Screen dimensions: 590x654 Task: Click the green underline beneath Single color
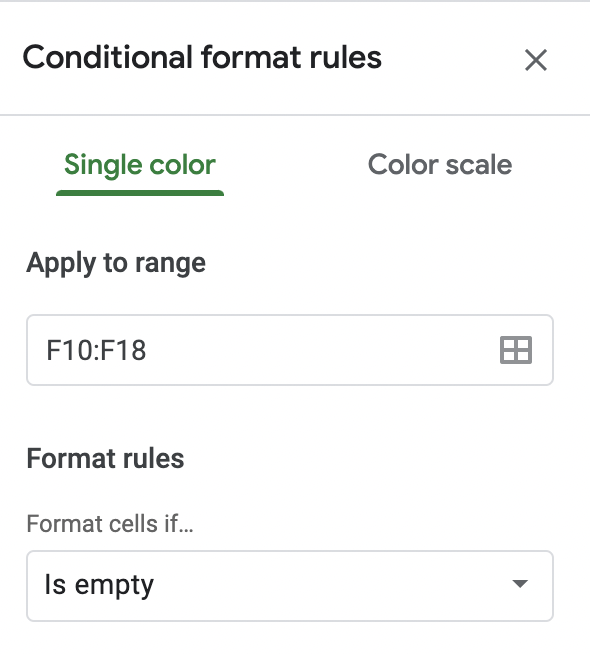(x=140, y=193)
